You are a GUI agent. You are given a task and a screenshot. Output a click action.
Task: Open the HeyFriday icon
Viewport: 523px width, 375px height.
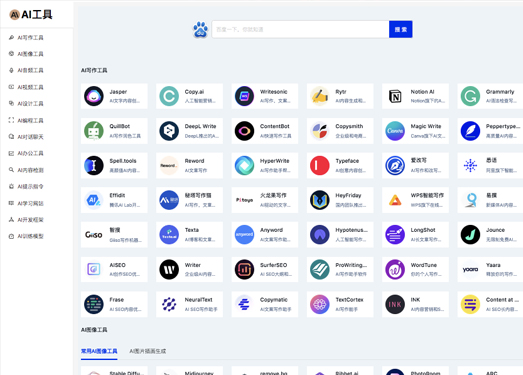click(x=320, y=200)
